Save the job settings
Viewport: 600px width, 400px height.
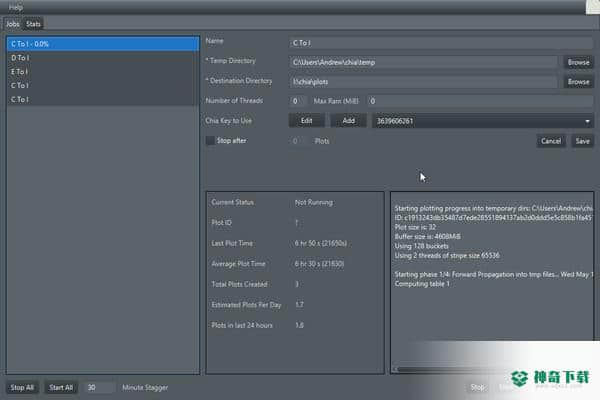click(x=582, y=141)
